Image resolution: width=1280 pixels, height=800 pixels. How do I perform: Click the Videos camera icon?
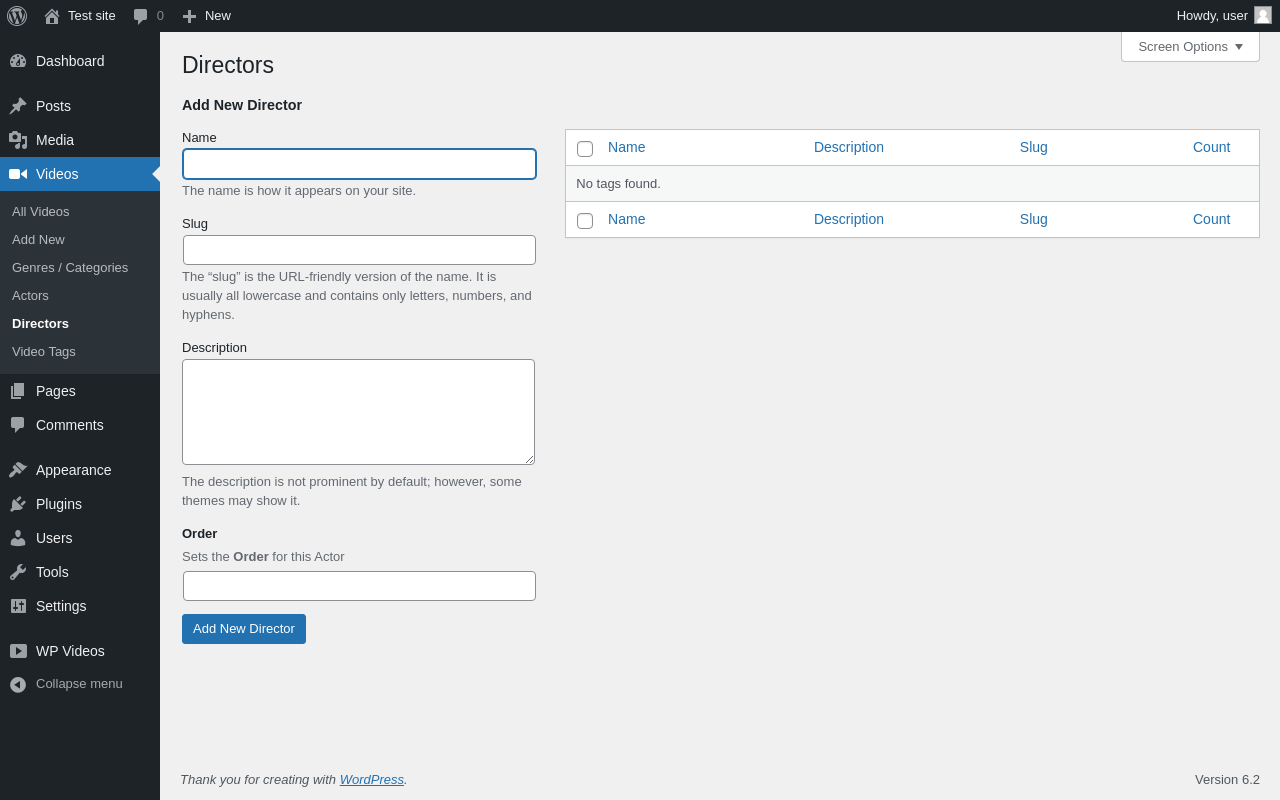18,174
